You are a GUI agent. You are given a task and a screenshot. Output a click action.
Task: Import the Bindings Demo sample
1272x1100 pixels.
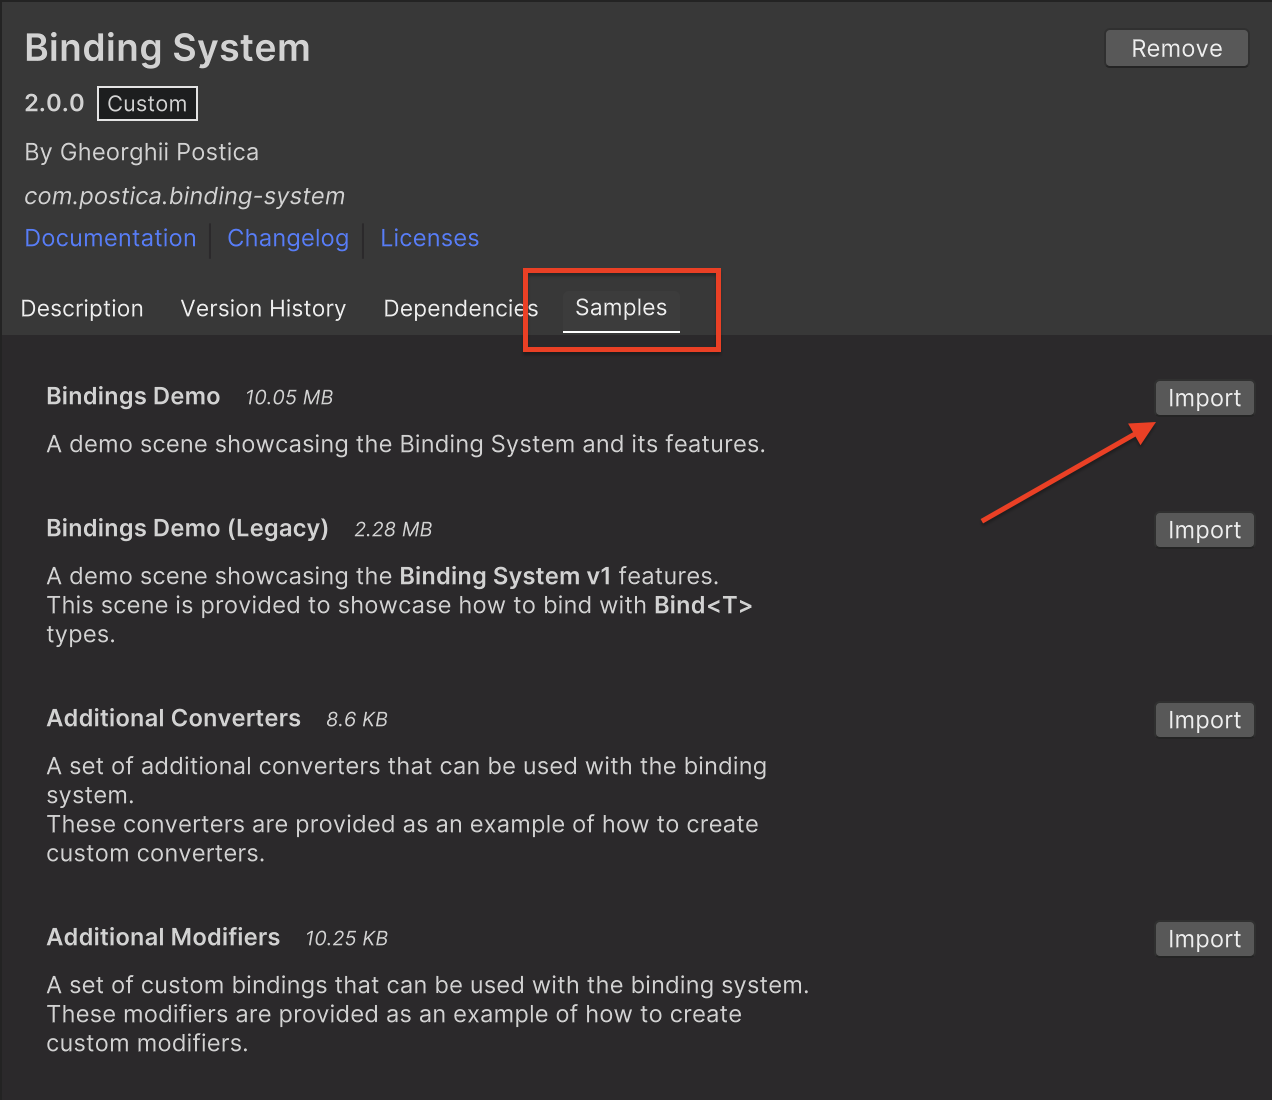point(1204,398)
